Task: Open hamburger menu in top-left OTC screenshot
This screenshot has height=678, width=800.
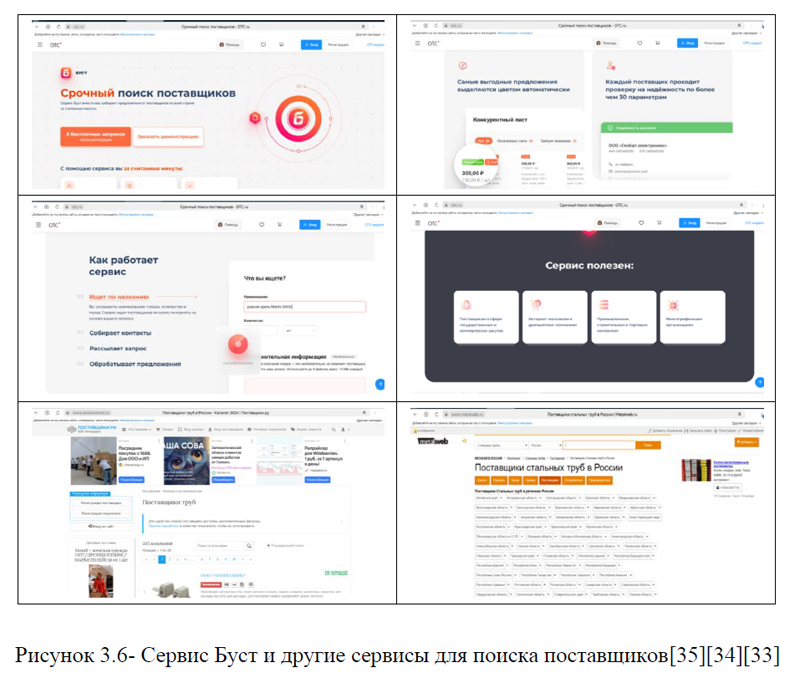Action: [x=40, y=45]
